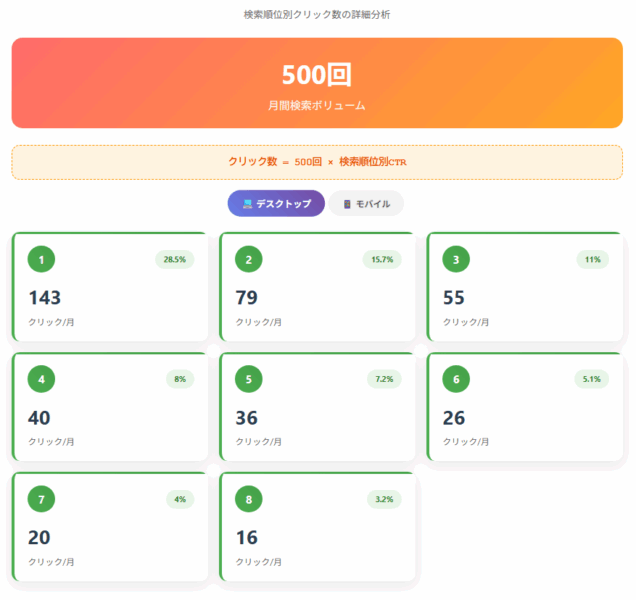
Task: Click the phone icon in モバイル tab
Action: (x=347, y=203)
